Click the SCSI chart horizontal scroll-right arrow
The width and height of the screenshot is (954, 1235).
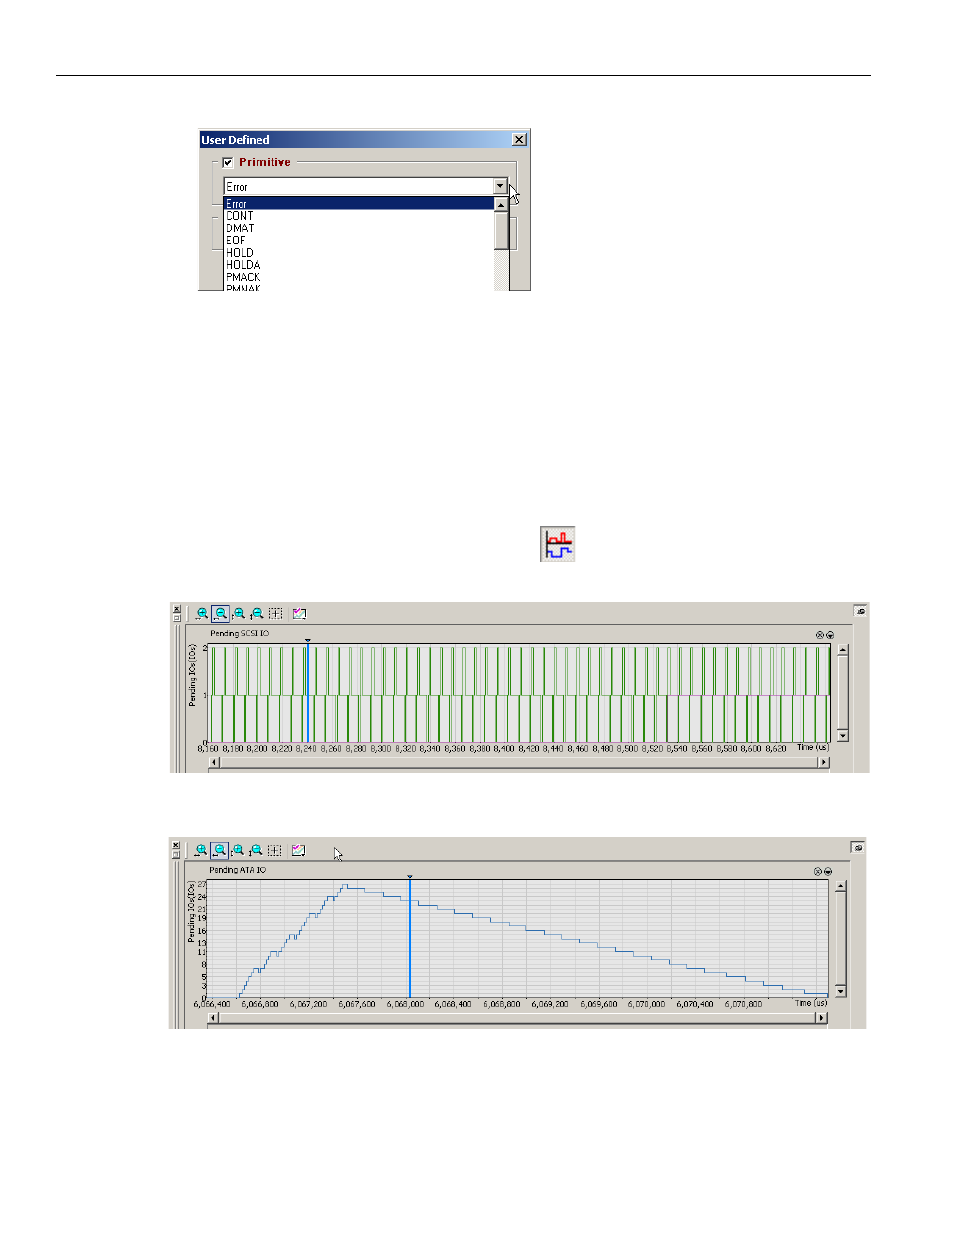click(x=823, y=762)
